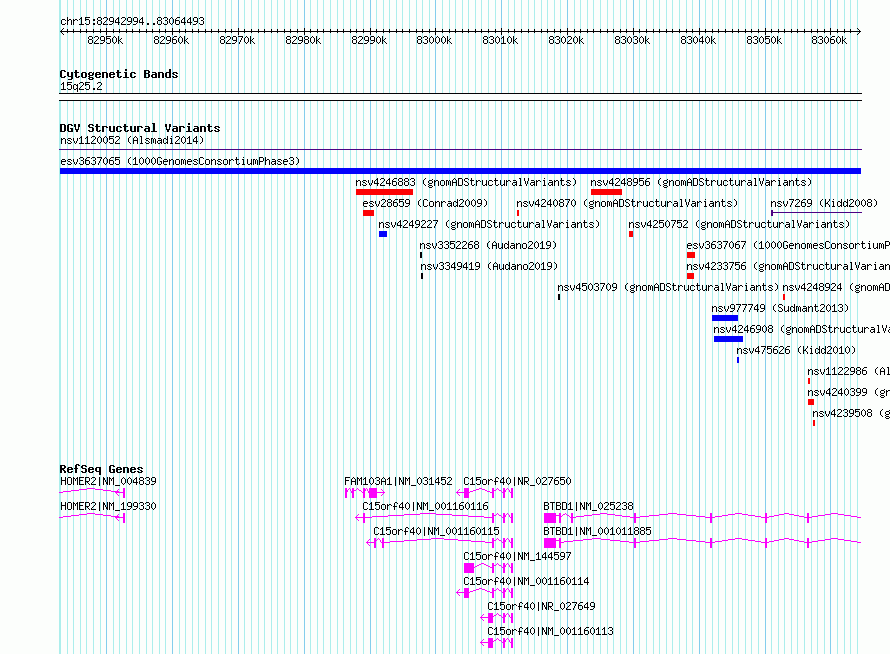Open nsv3352268 (Audano2019) label
This screenshot has height=654, width=890.
click(x=488, y=245)
